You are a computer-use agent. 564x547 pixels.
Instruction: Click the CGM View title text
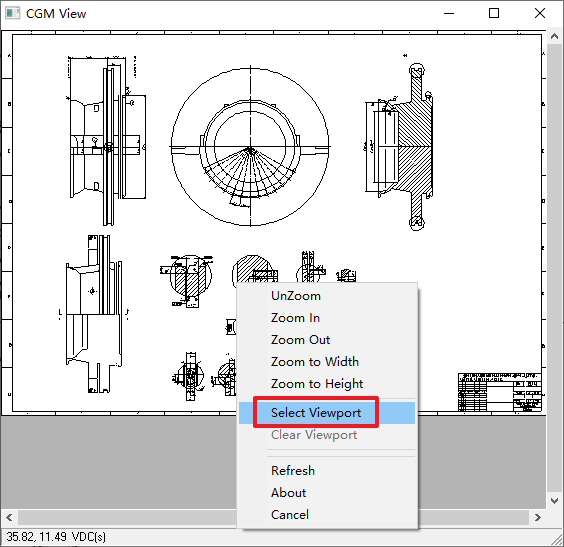click(56, 14)
